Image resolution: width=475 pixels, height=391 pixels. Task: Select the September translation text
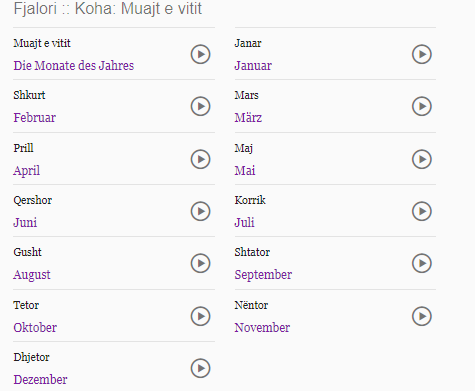pyautogui.click(x=263, y=275)
